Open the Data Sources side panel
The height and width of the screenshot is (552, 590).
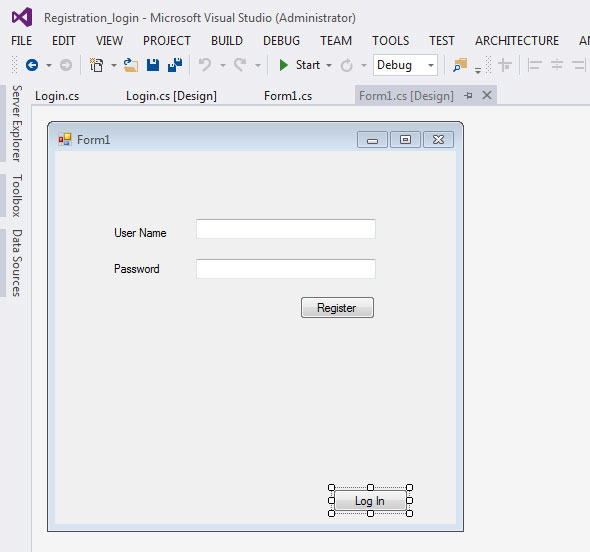coord(17,263)
